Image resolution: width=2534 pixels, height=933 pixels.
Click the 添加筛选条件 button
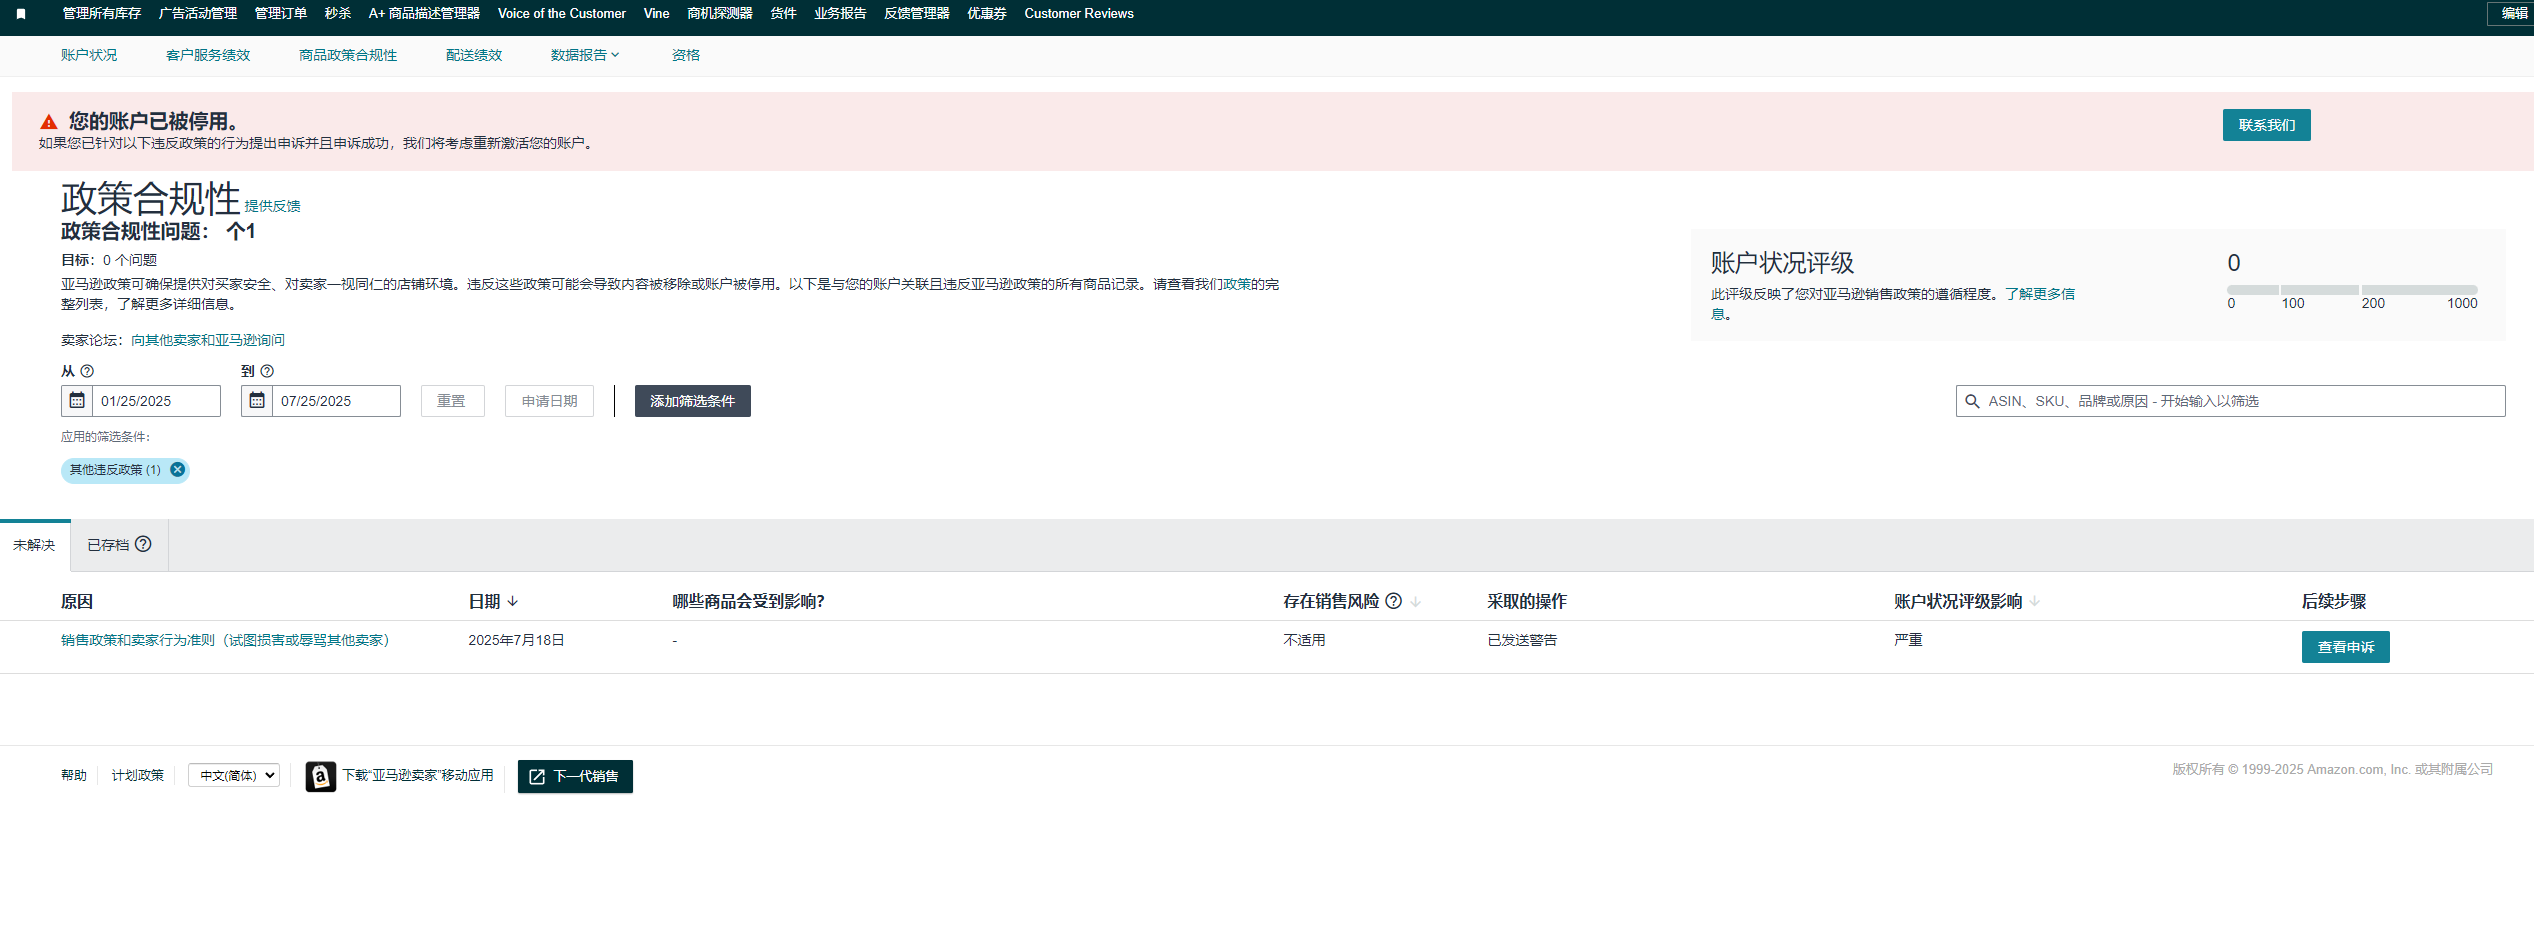(x=692, y=401)
